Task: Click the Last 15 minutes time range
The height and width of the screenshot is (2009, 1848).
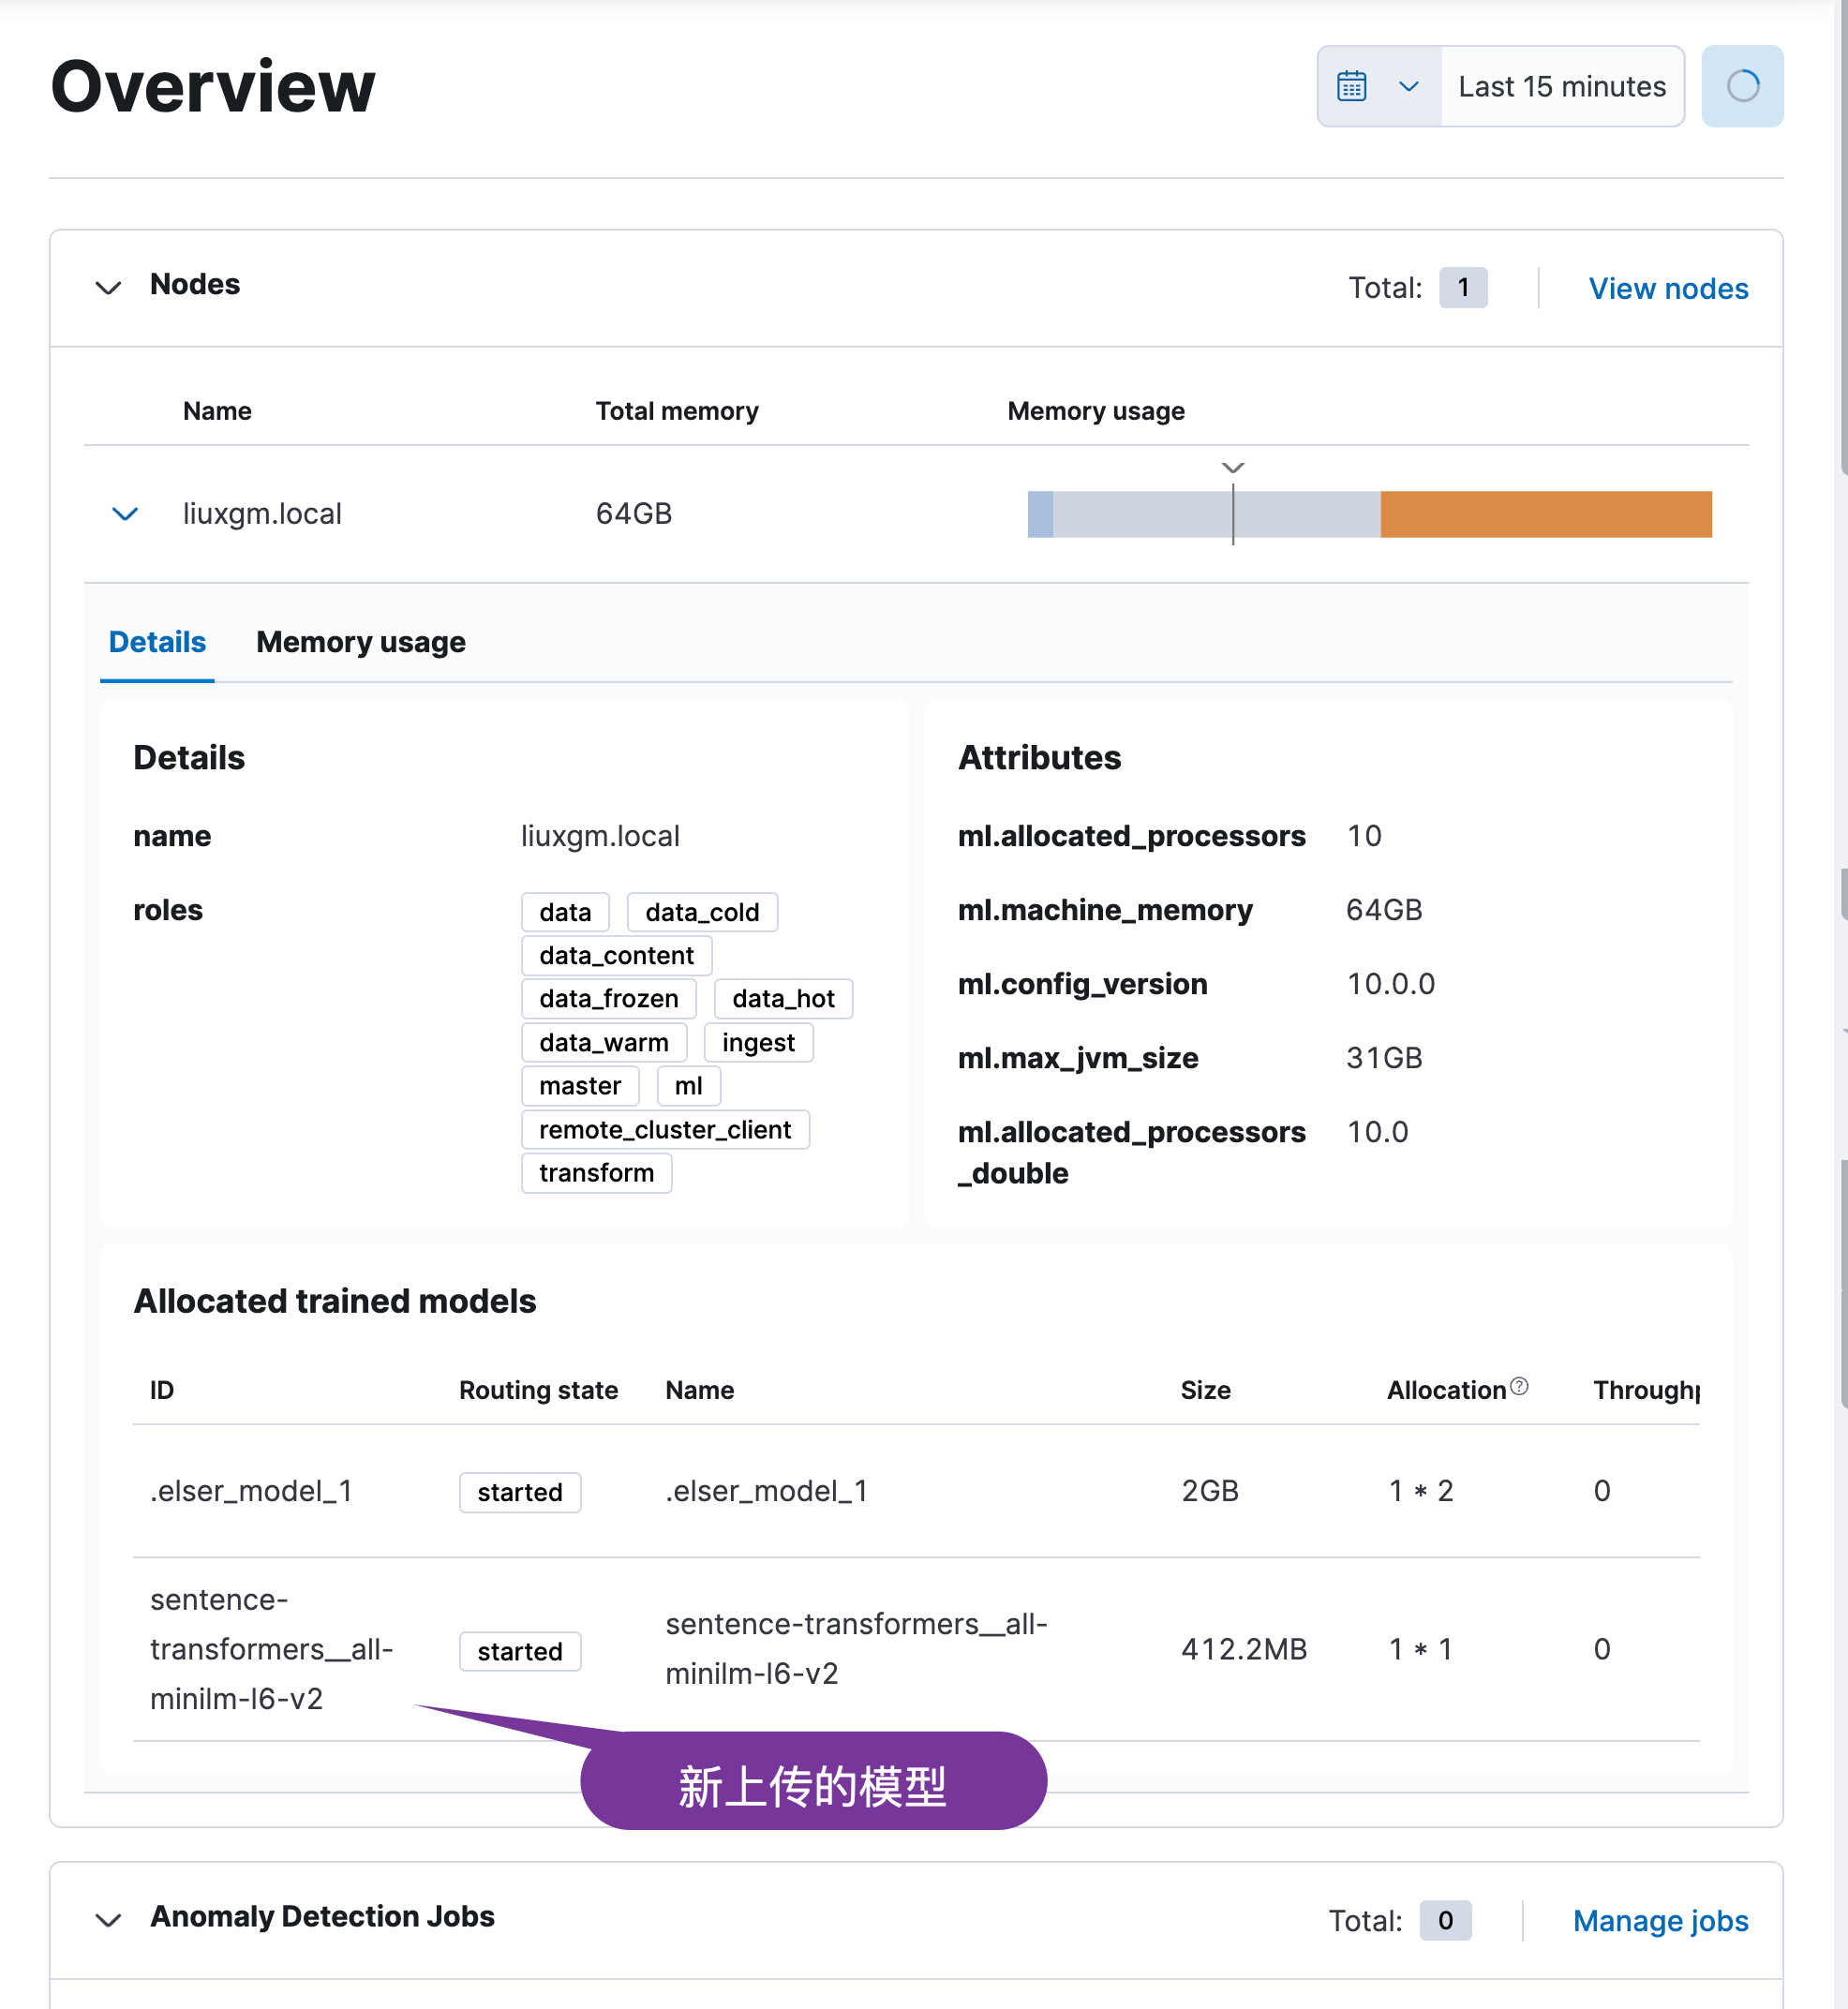Action: [x=1561, y=87]
